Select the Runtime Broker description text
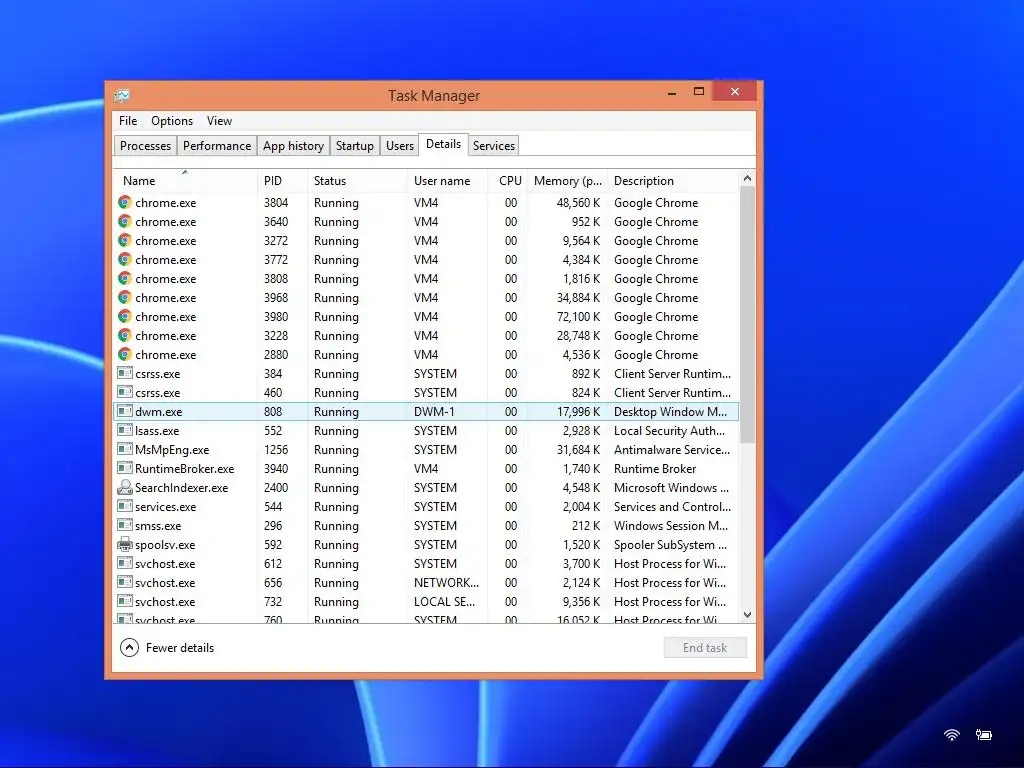This screenshot has width=1024, height=768. [655, 468]
